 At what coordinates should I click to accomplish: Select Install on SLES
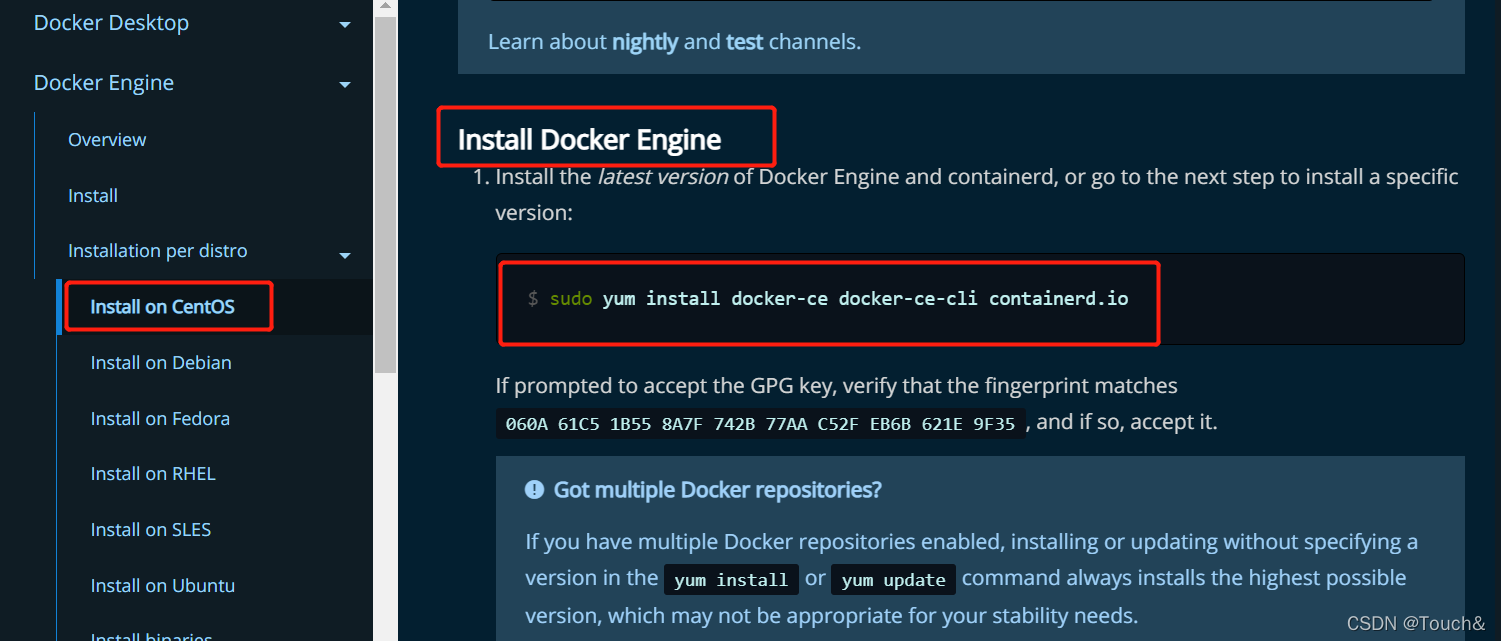coord(151,530)
